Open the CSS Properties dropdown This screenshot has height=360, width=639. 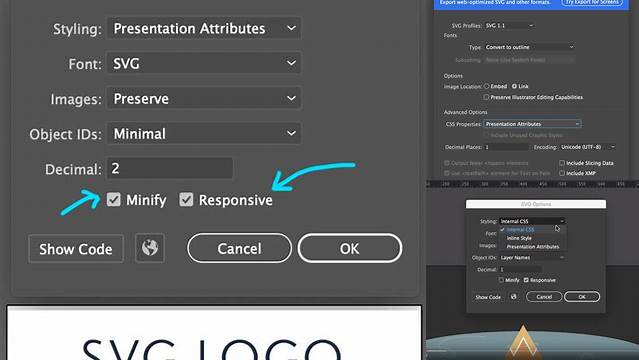click(532, 124)
